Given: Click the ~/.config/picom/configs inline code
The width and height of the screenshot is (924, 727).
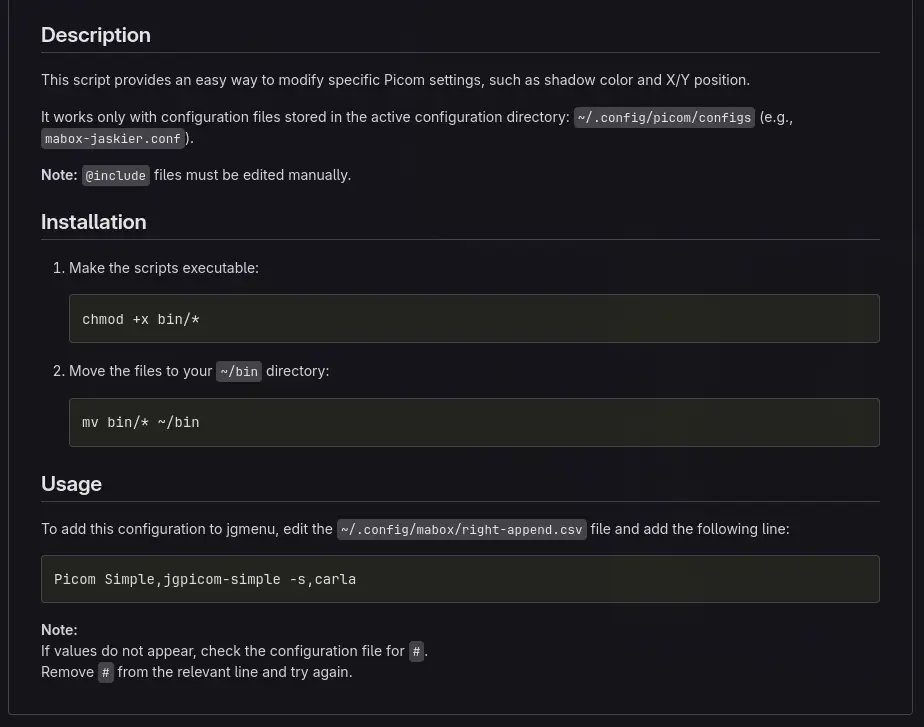Looking at the screenshot, I should 664,118.
